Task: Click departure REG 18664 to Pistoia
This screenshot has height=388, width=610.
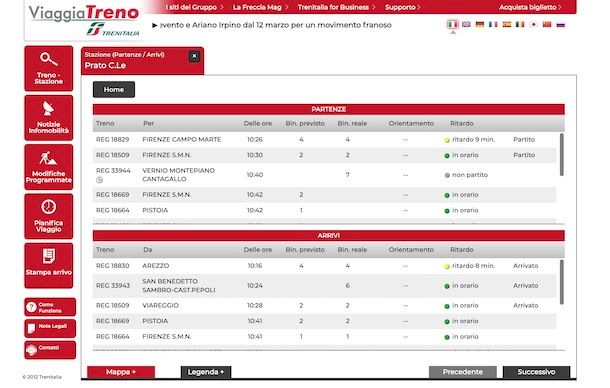Action: (324, 211)
